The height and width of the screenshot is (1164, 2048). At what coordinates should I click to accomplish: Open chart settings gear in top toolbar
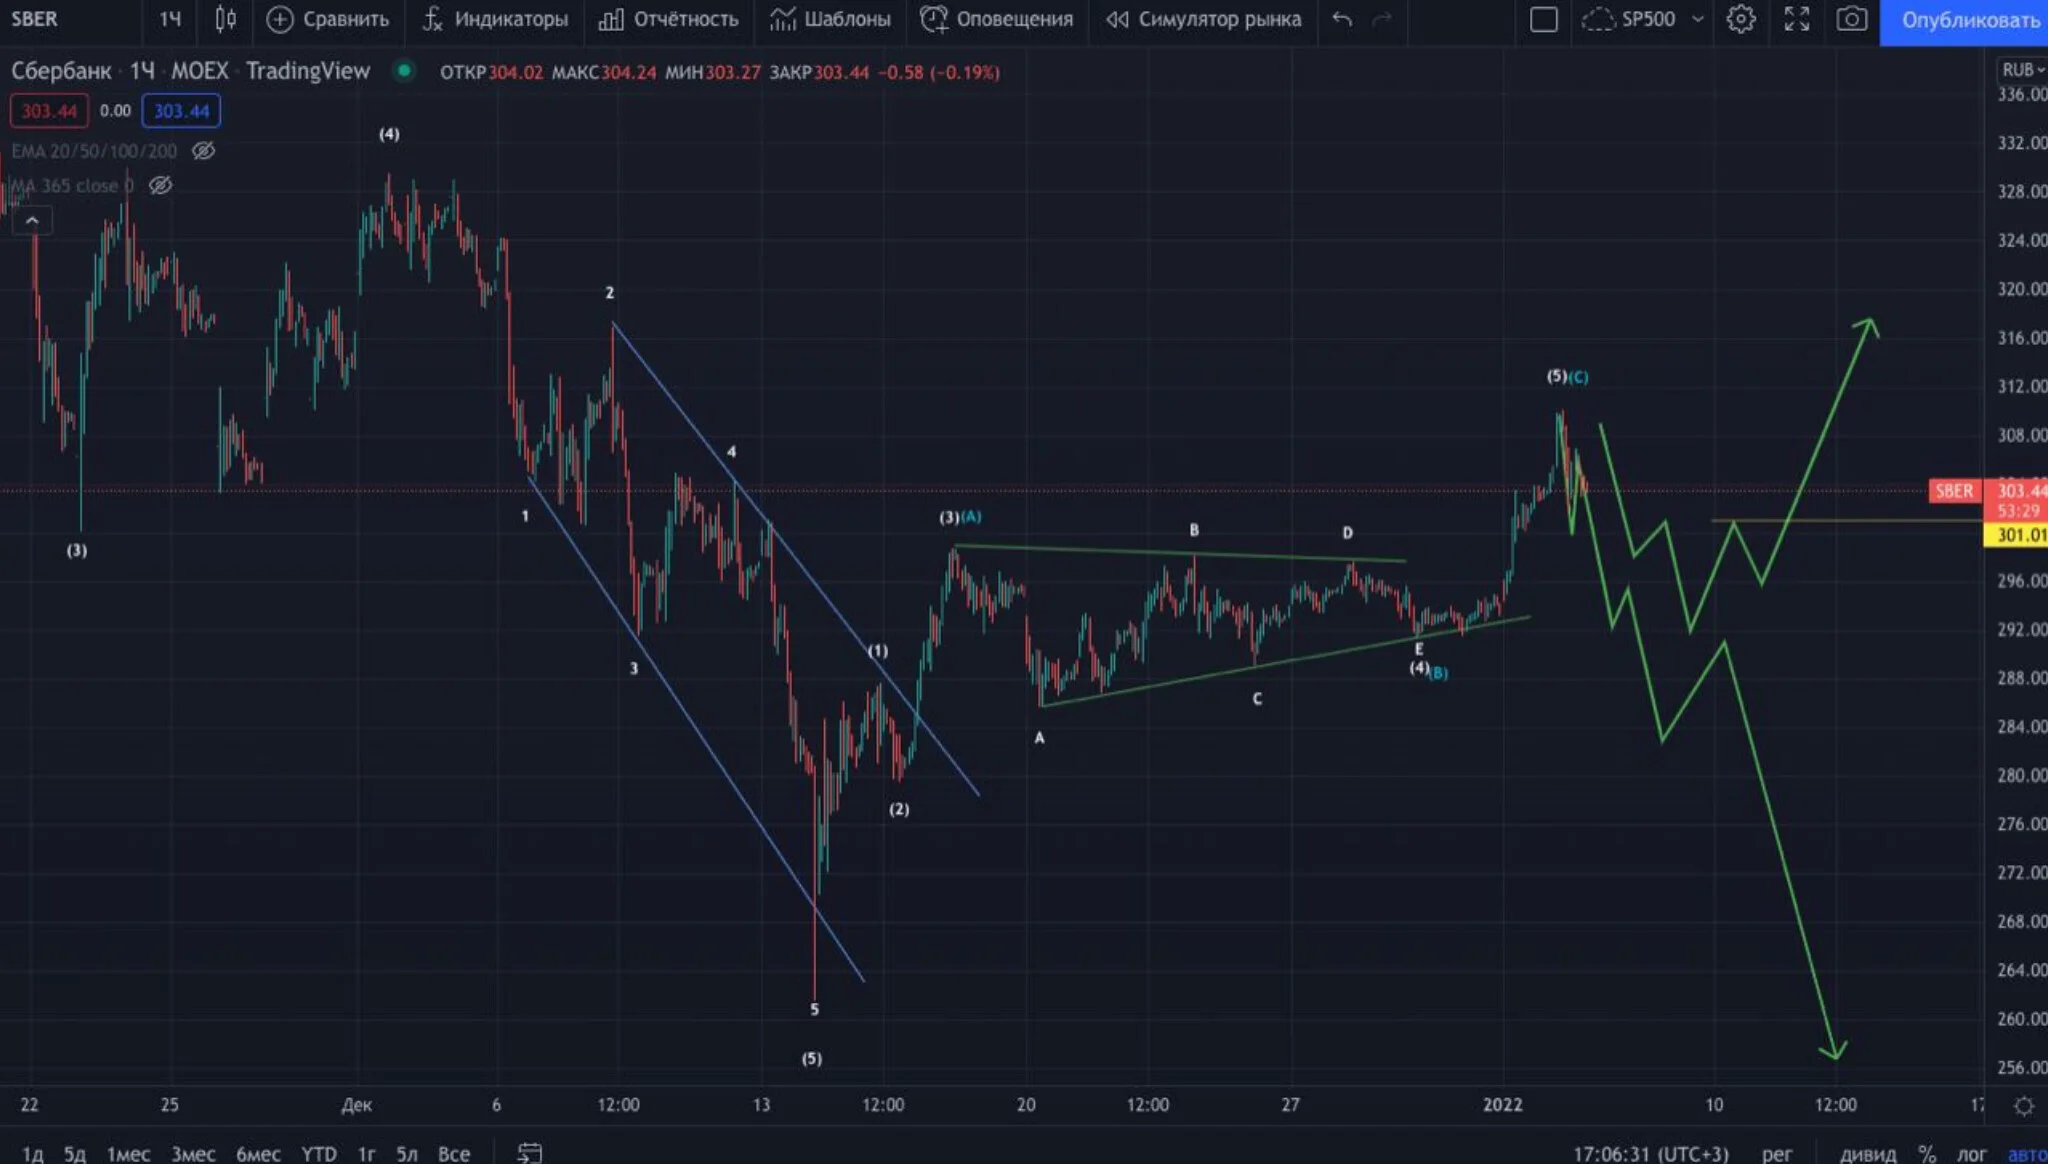click(x=1741, y=19)
